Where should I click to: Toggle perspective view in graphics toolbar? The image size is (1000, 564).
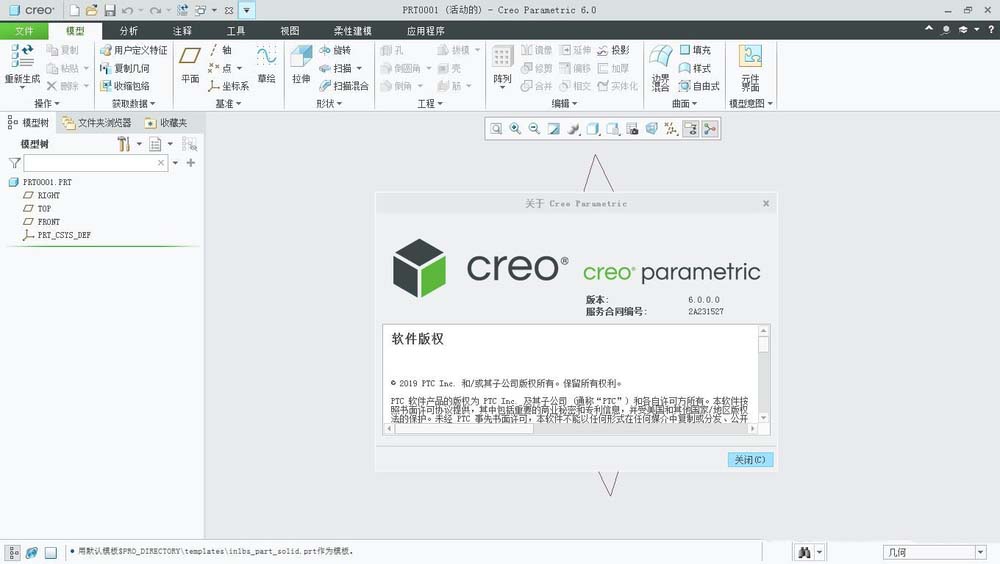[651, 129]
